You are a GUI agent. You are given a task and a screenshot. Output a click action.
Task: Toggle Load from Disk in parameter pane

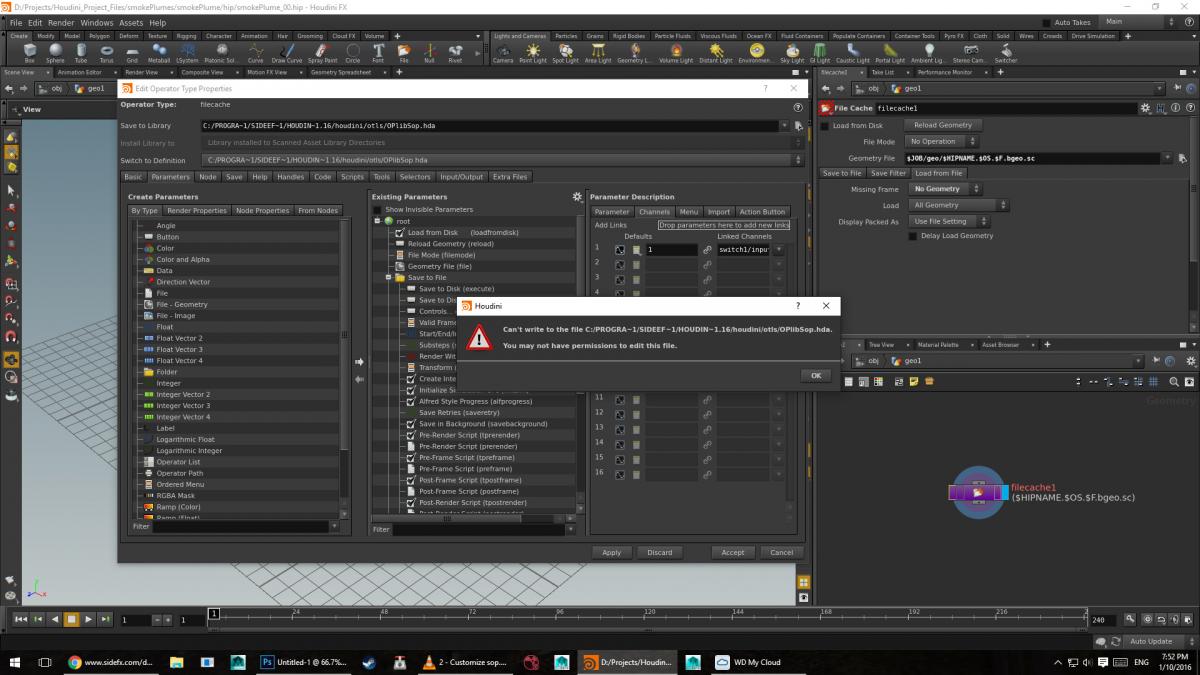pos(825,126)
